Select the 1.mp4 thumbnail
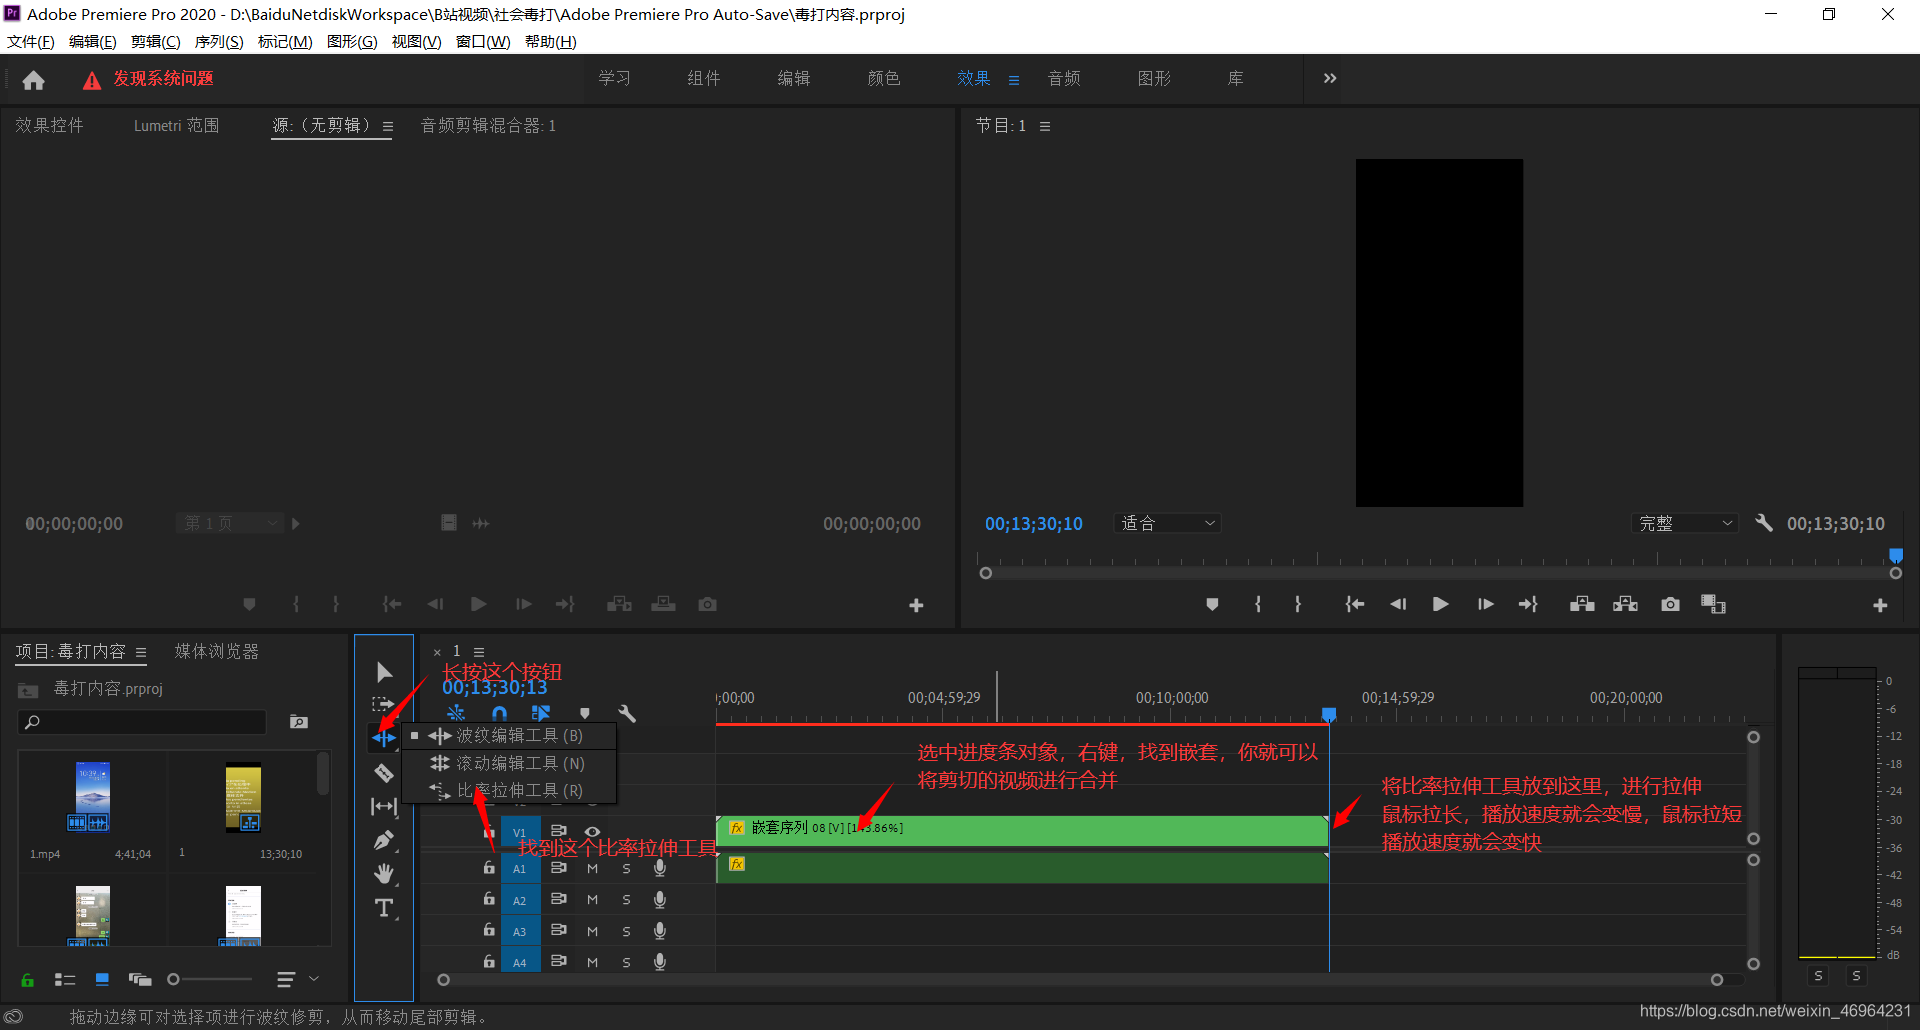The width and height of the screenshot is (1920, 1030). point(93,797)
